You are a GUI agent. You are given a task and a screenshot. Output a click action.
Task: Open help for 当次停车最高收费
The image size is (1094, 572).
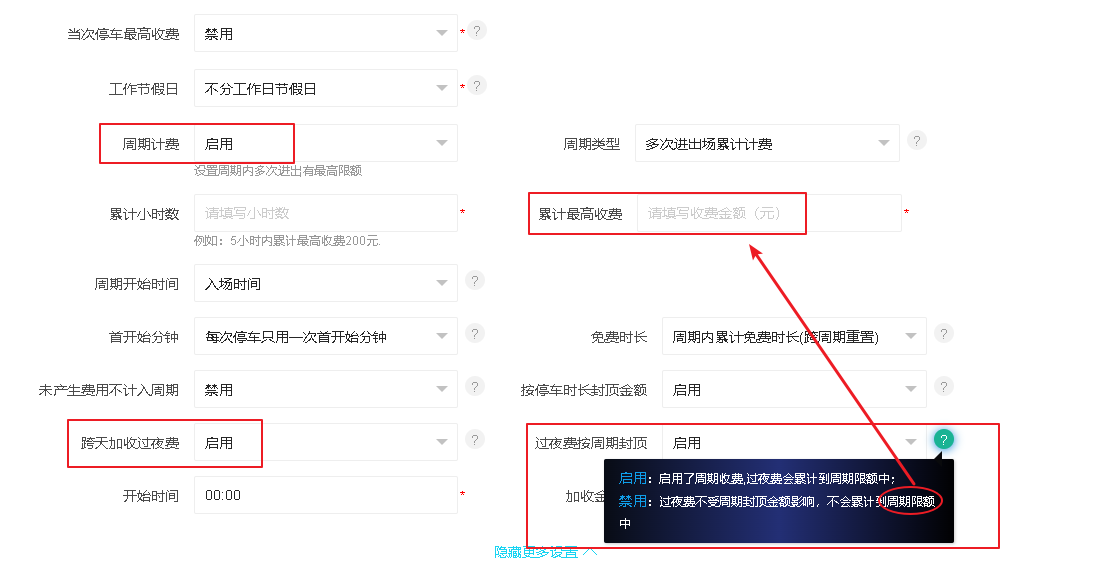coord(477,31)
